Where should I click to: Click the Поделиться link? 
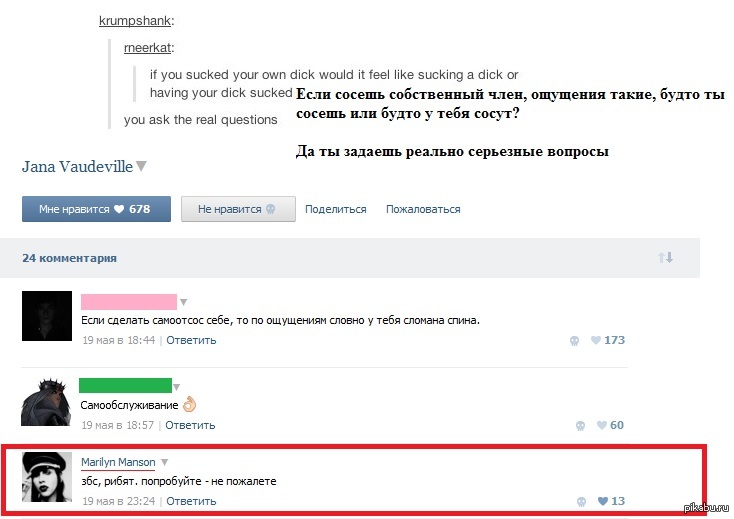point(336,209)
